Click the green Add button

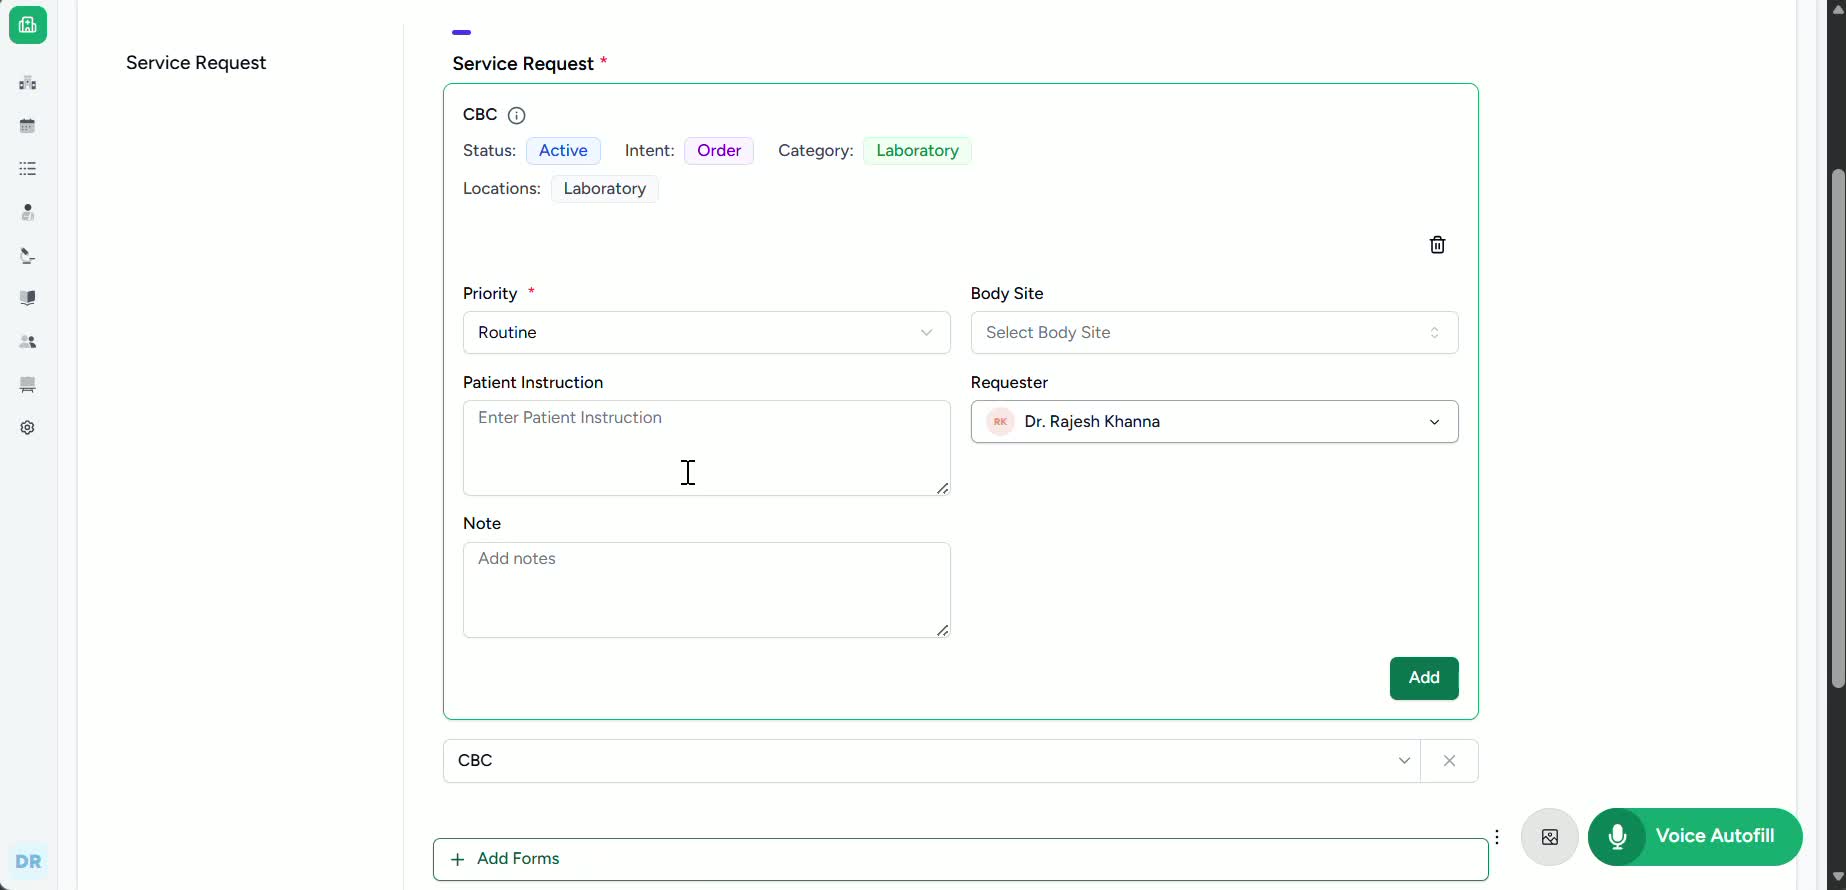pyautogui.click(x=1424, y=678)
